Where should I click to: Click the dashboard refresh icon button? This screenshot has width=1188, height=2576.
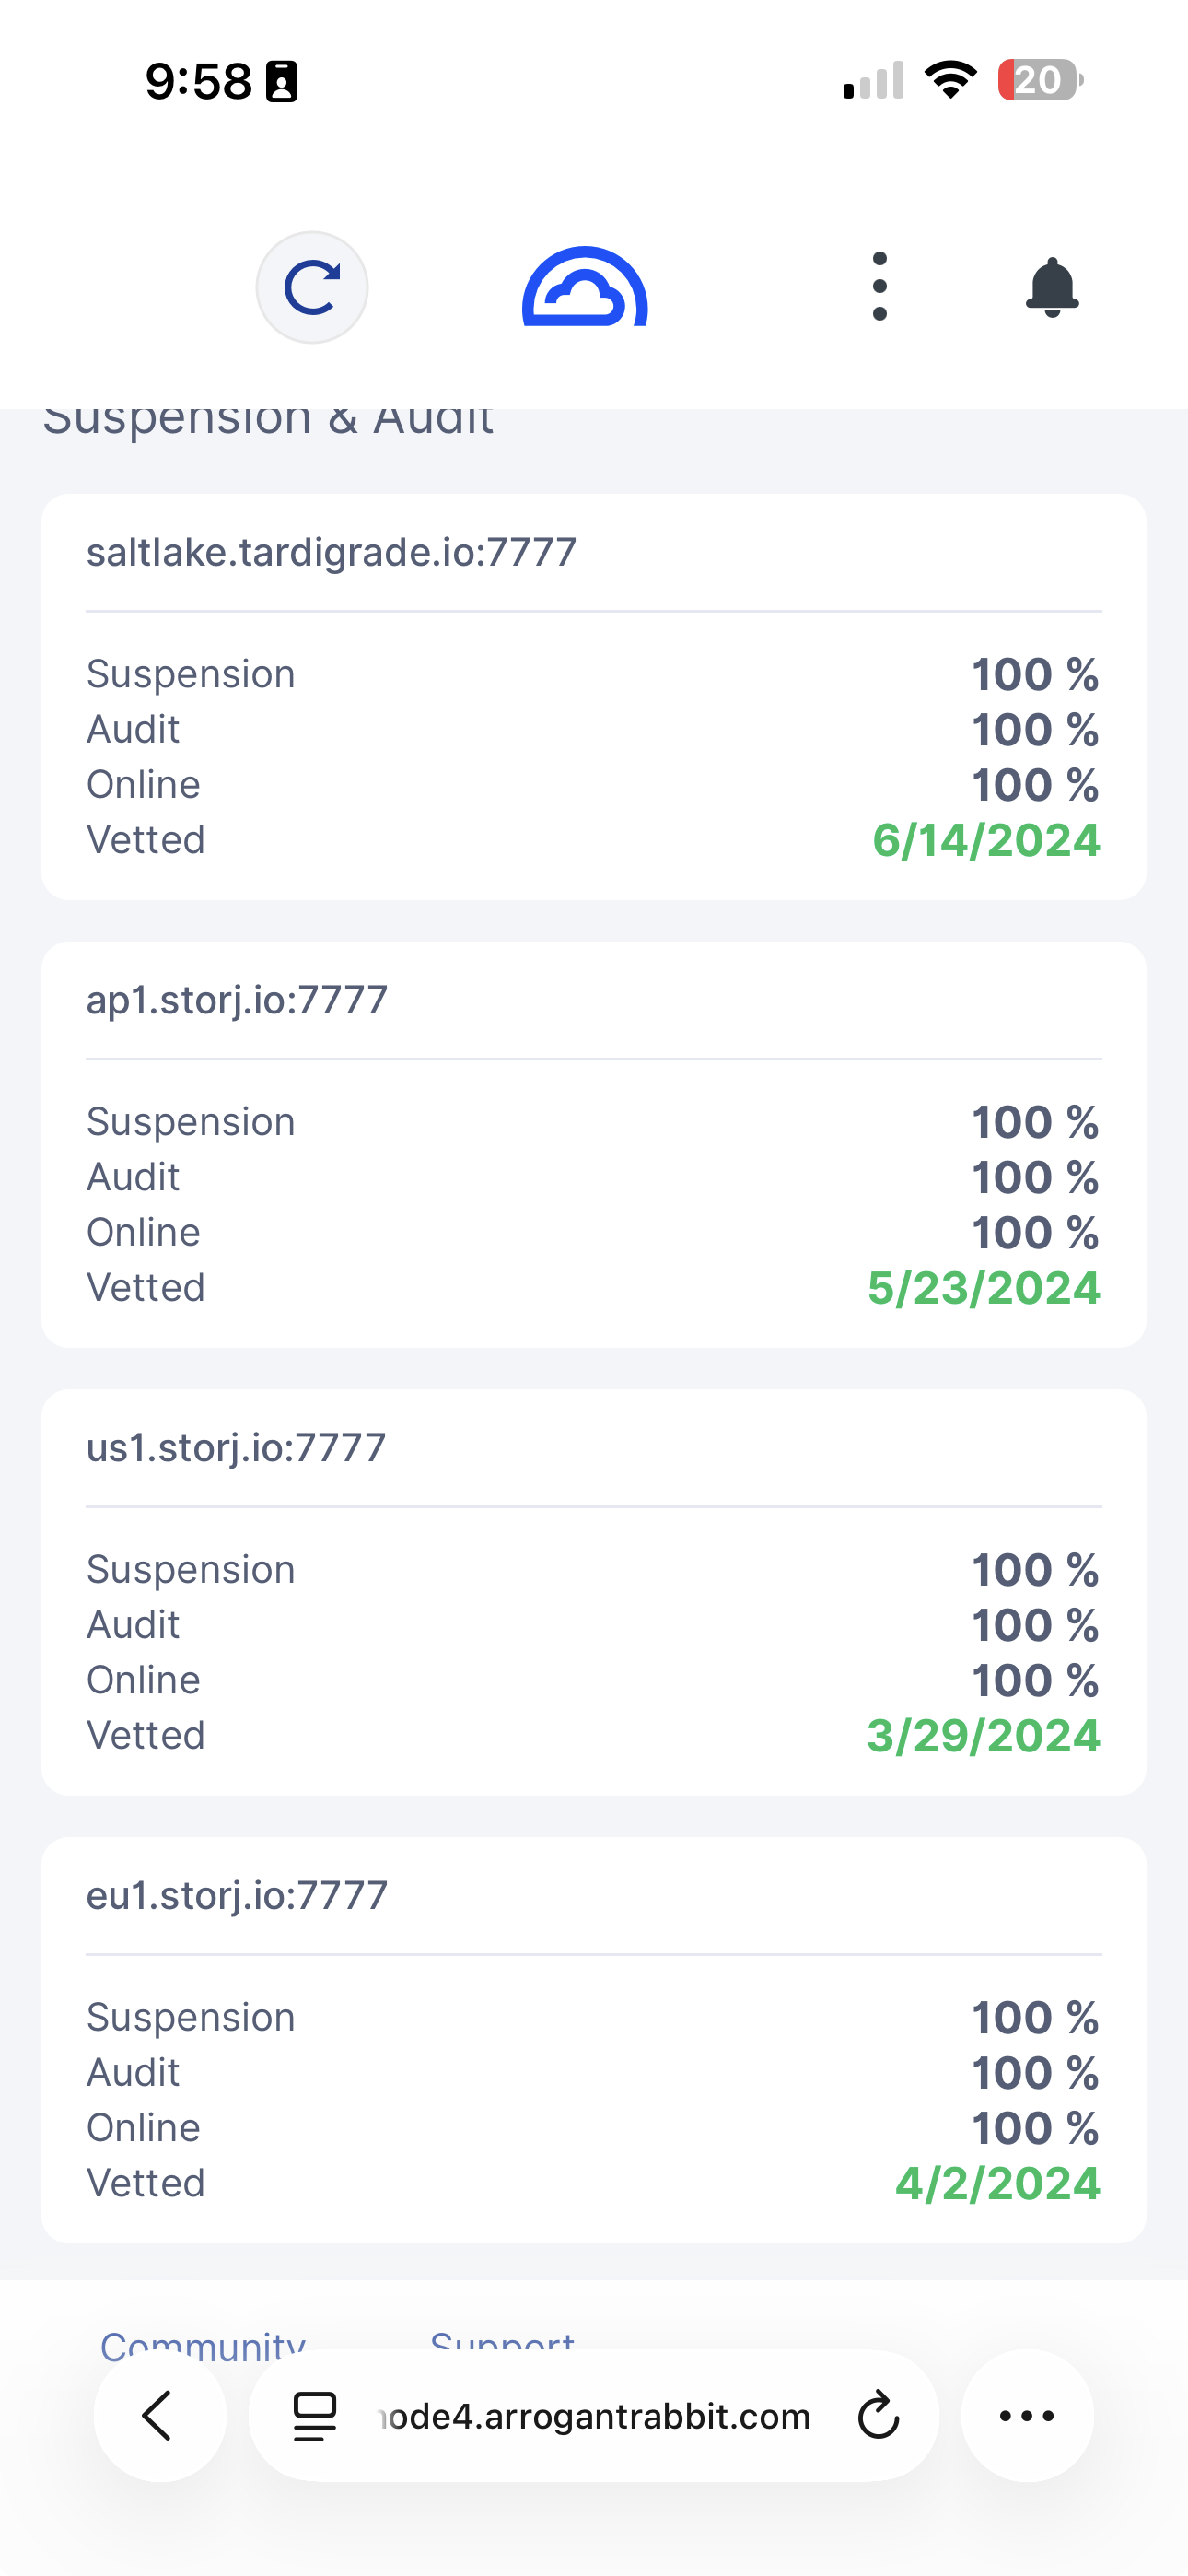click(312, 288)
